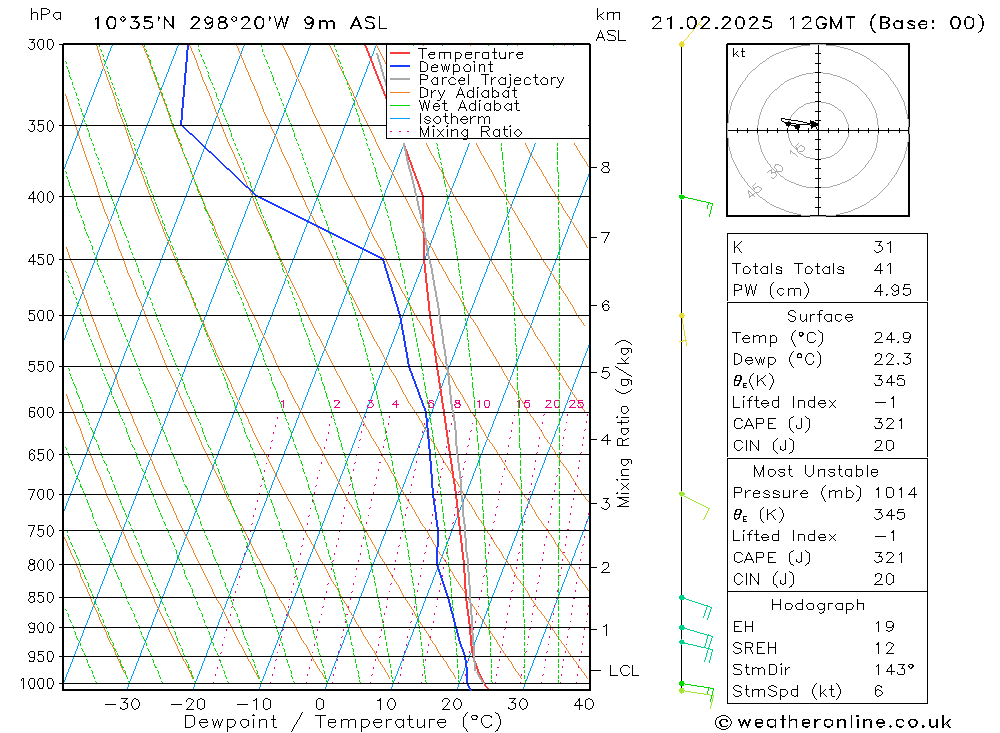The image size is (1000, 733).
Task: Click the K index value 31
Action: [x=883, y=247]
